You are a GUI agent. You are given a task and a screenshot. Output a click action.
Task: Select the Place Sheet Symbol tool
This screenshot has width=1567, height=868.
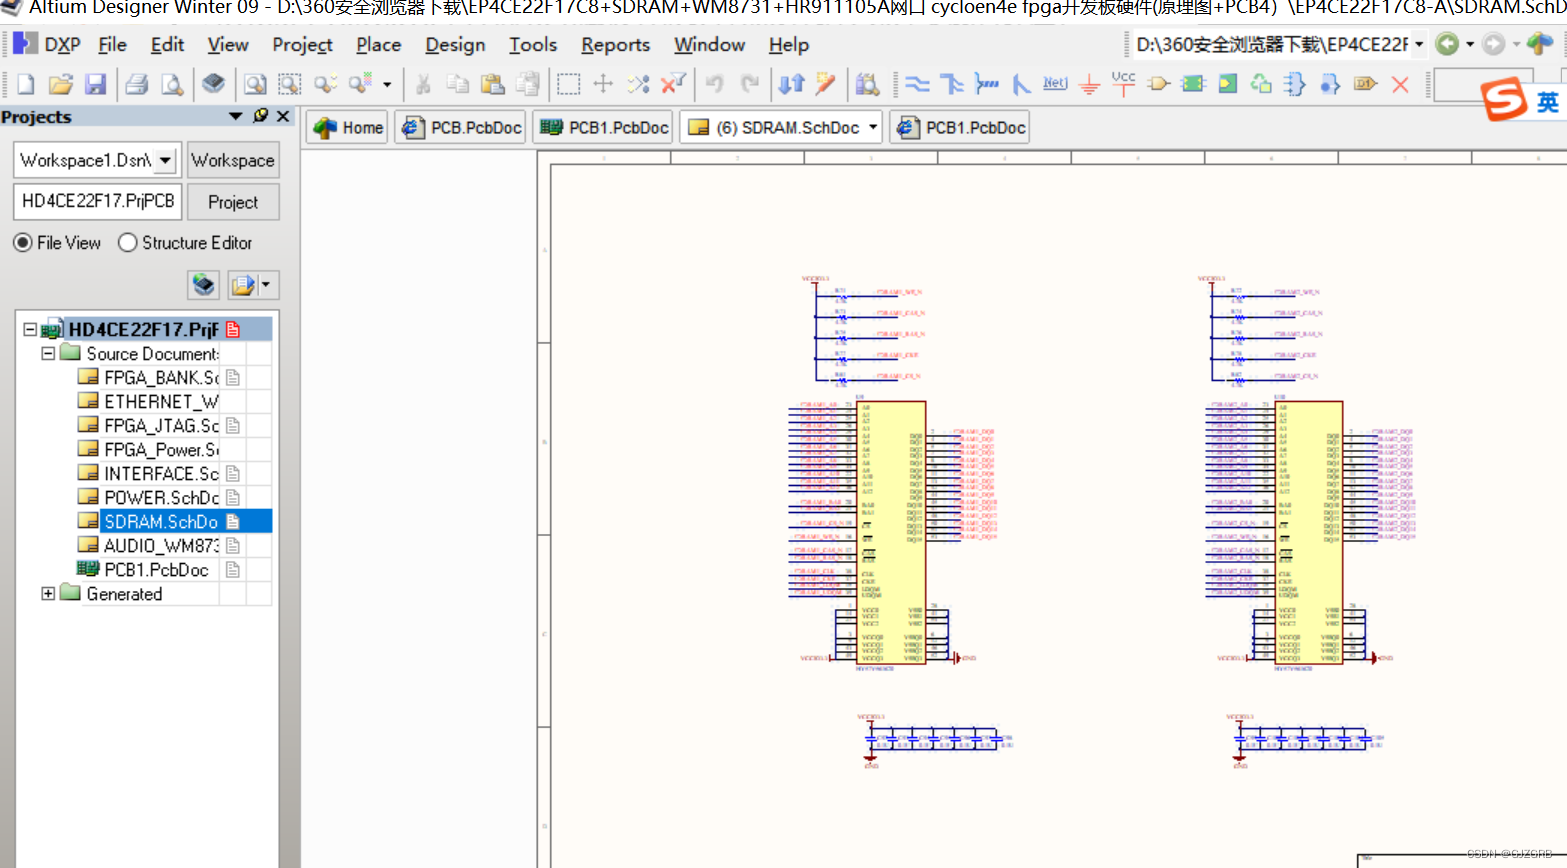point(1192,85)
